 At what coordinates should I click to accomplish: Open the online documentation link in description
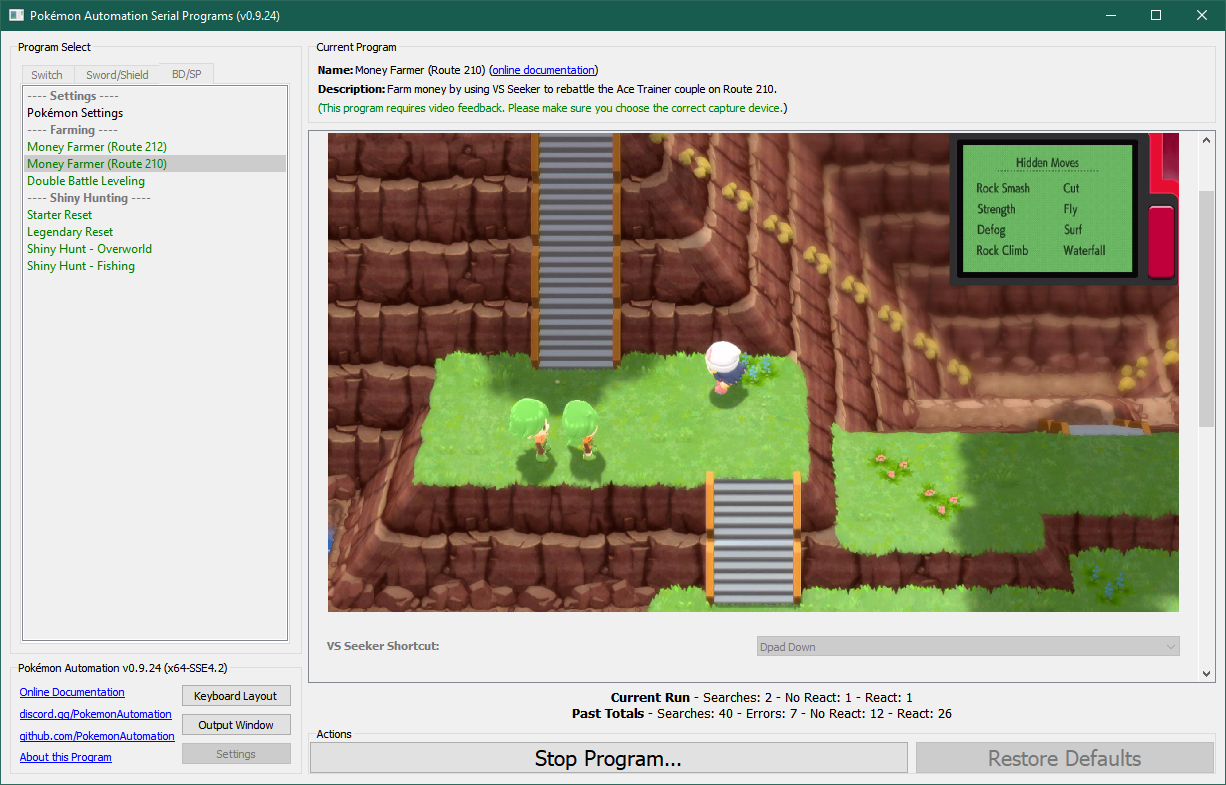[544, 70]
